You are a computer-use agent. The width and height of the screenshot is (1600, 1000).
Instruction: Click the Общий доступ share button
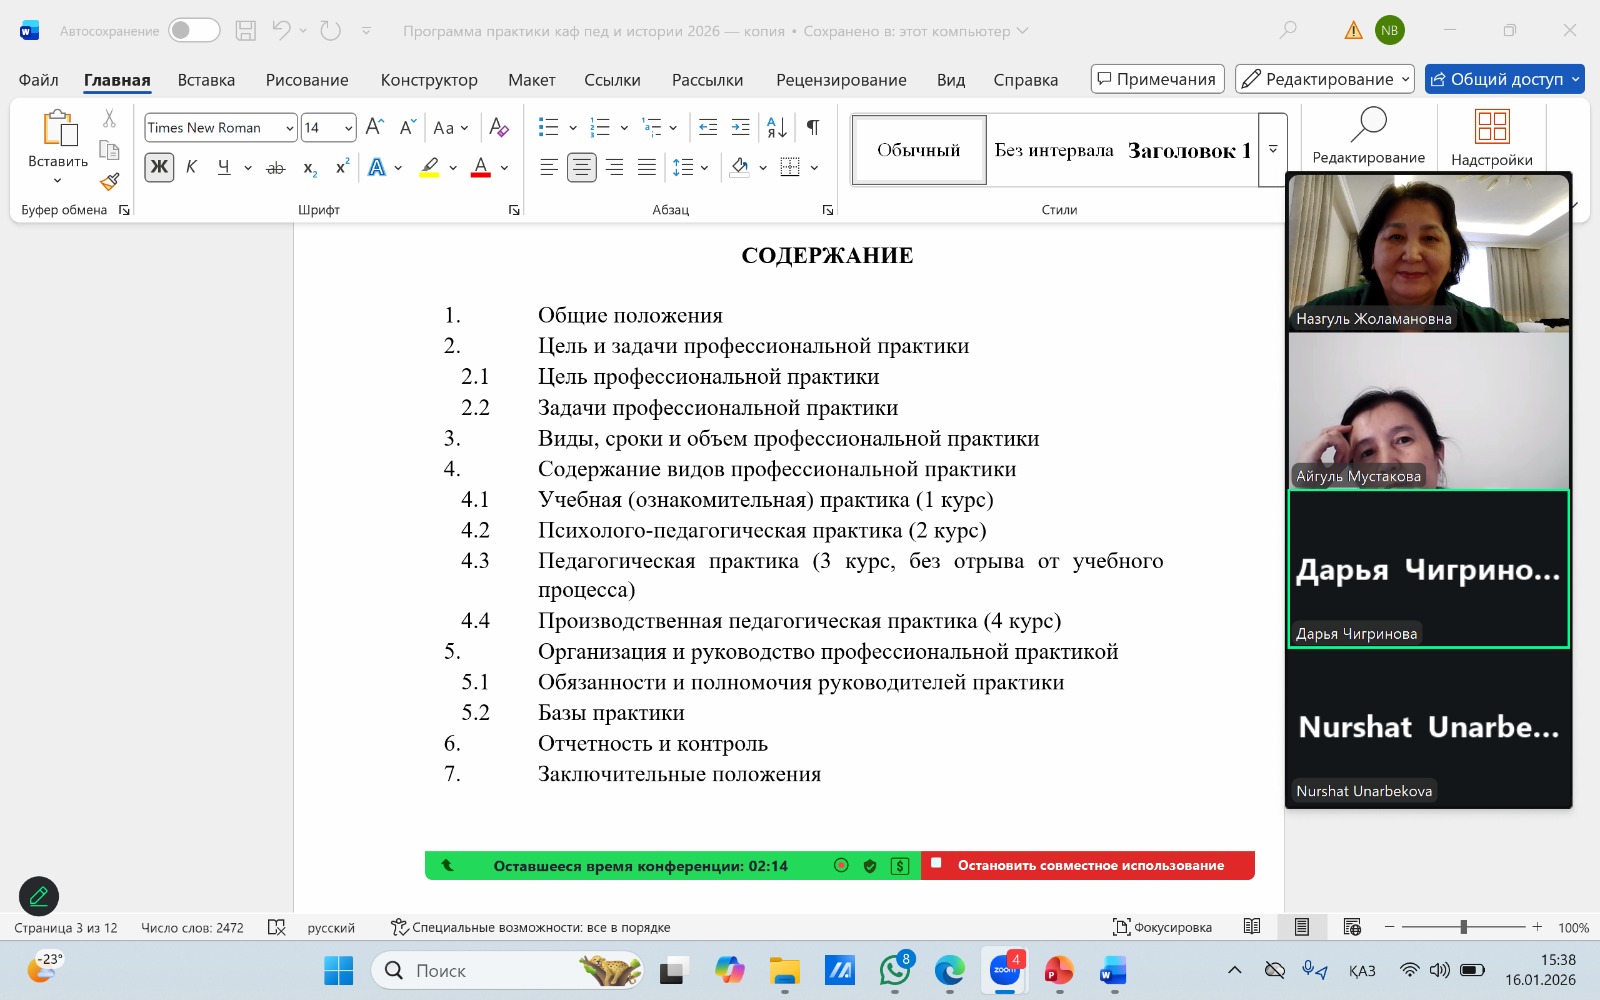click(1496, 79)
